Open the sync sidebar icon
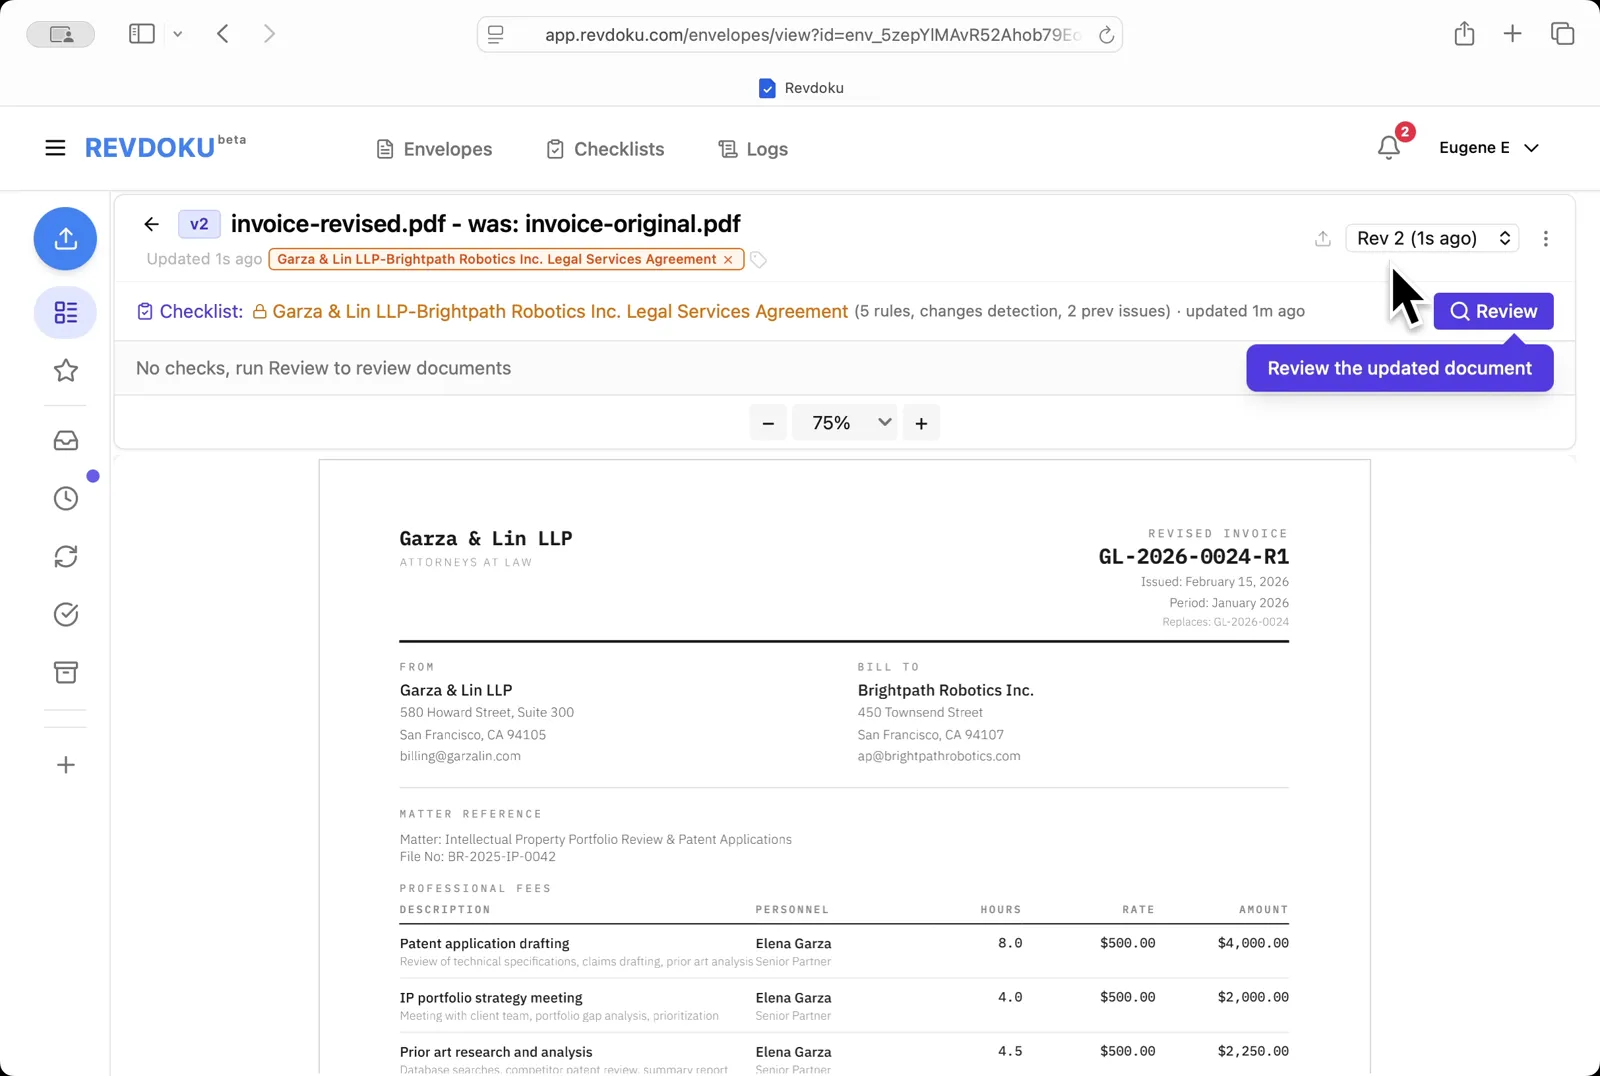 (x=65, y=556)
